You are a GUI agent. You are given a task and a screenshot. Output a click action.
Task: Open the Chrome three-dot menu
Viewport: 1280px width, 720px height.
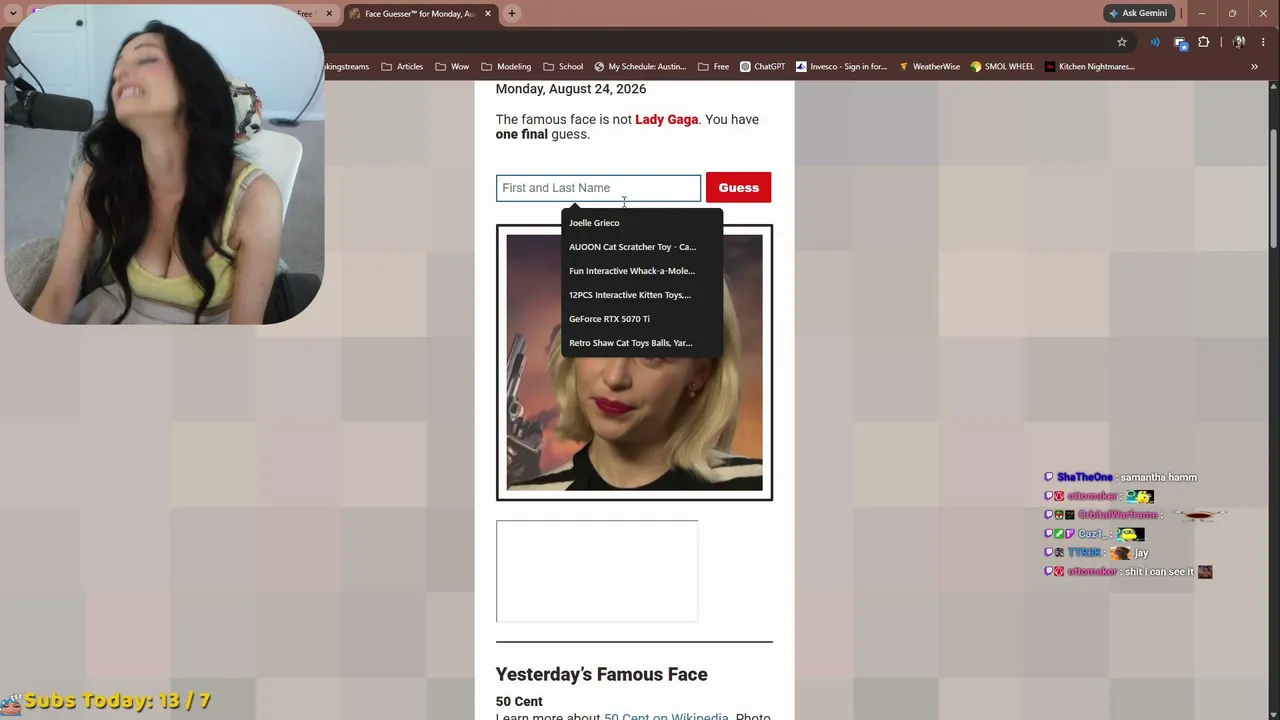1264,42
